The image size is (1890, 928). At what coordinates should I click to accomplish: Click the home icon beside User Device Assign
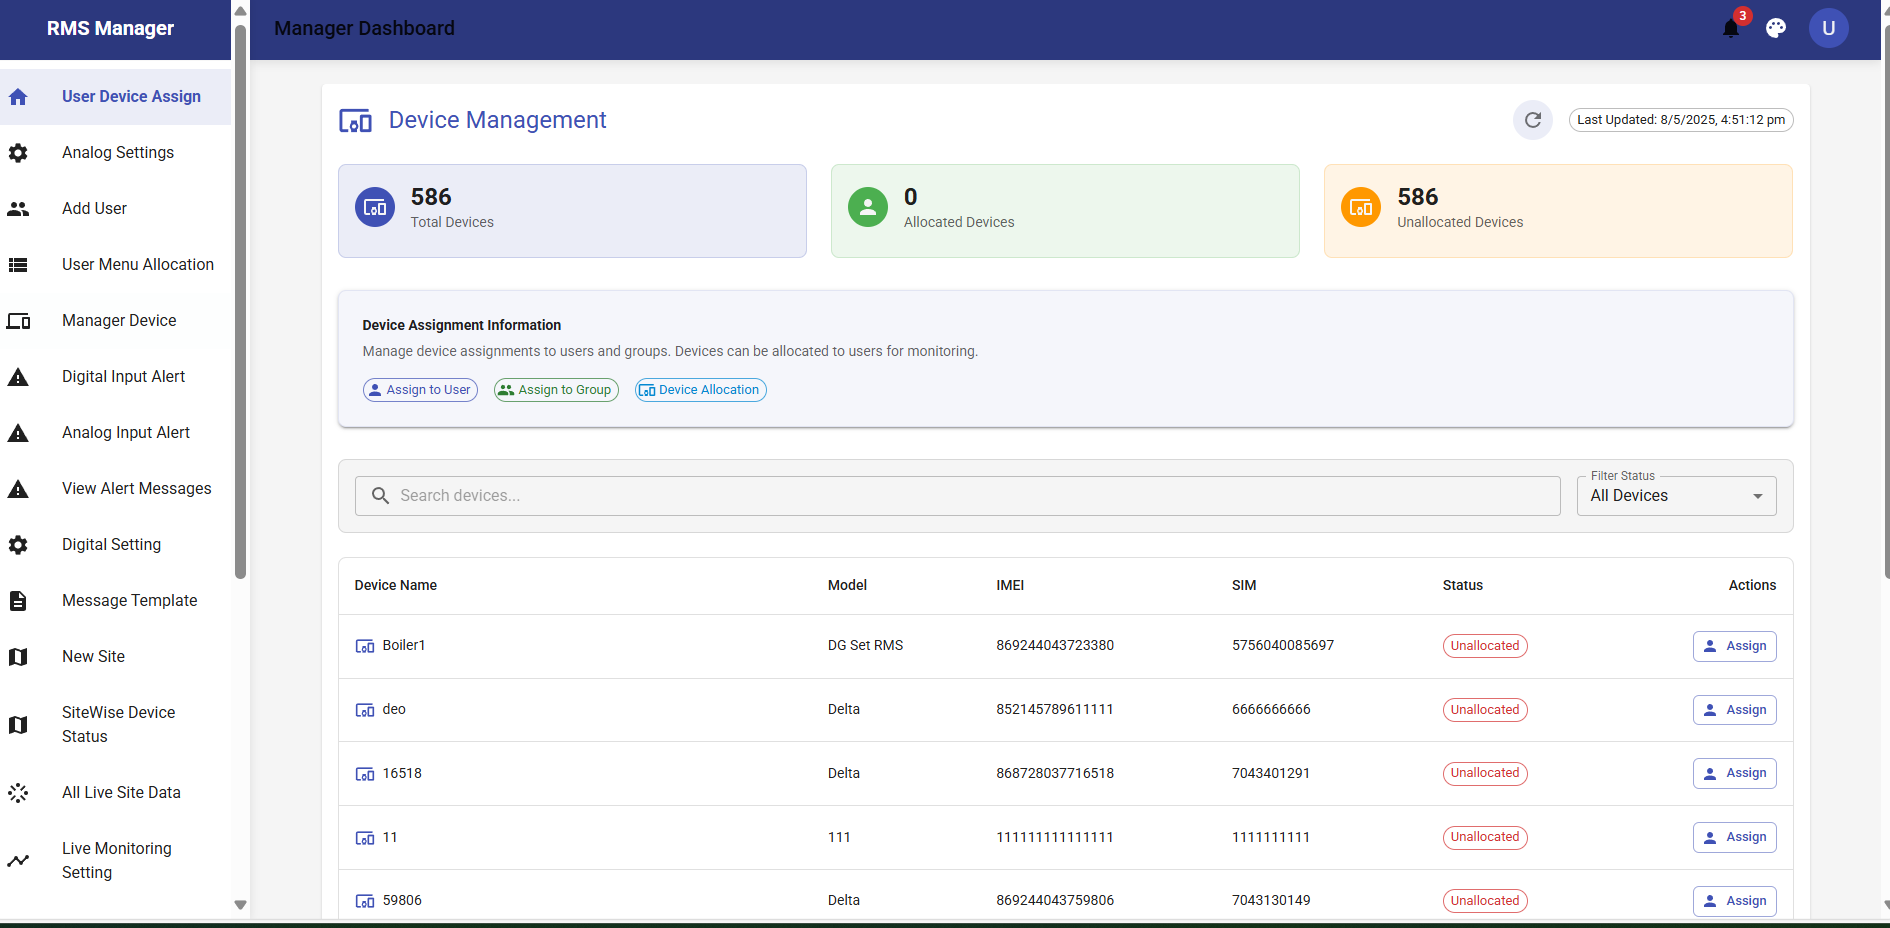pyautogui.click(x=18, y=97)
